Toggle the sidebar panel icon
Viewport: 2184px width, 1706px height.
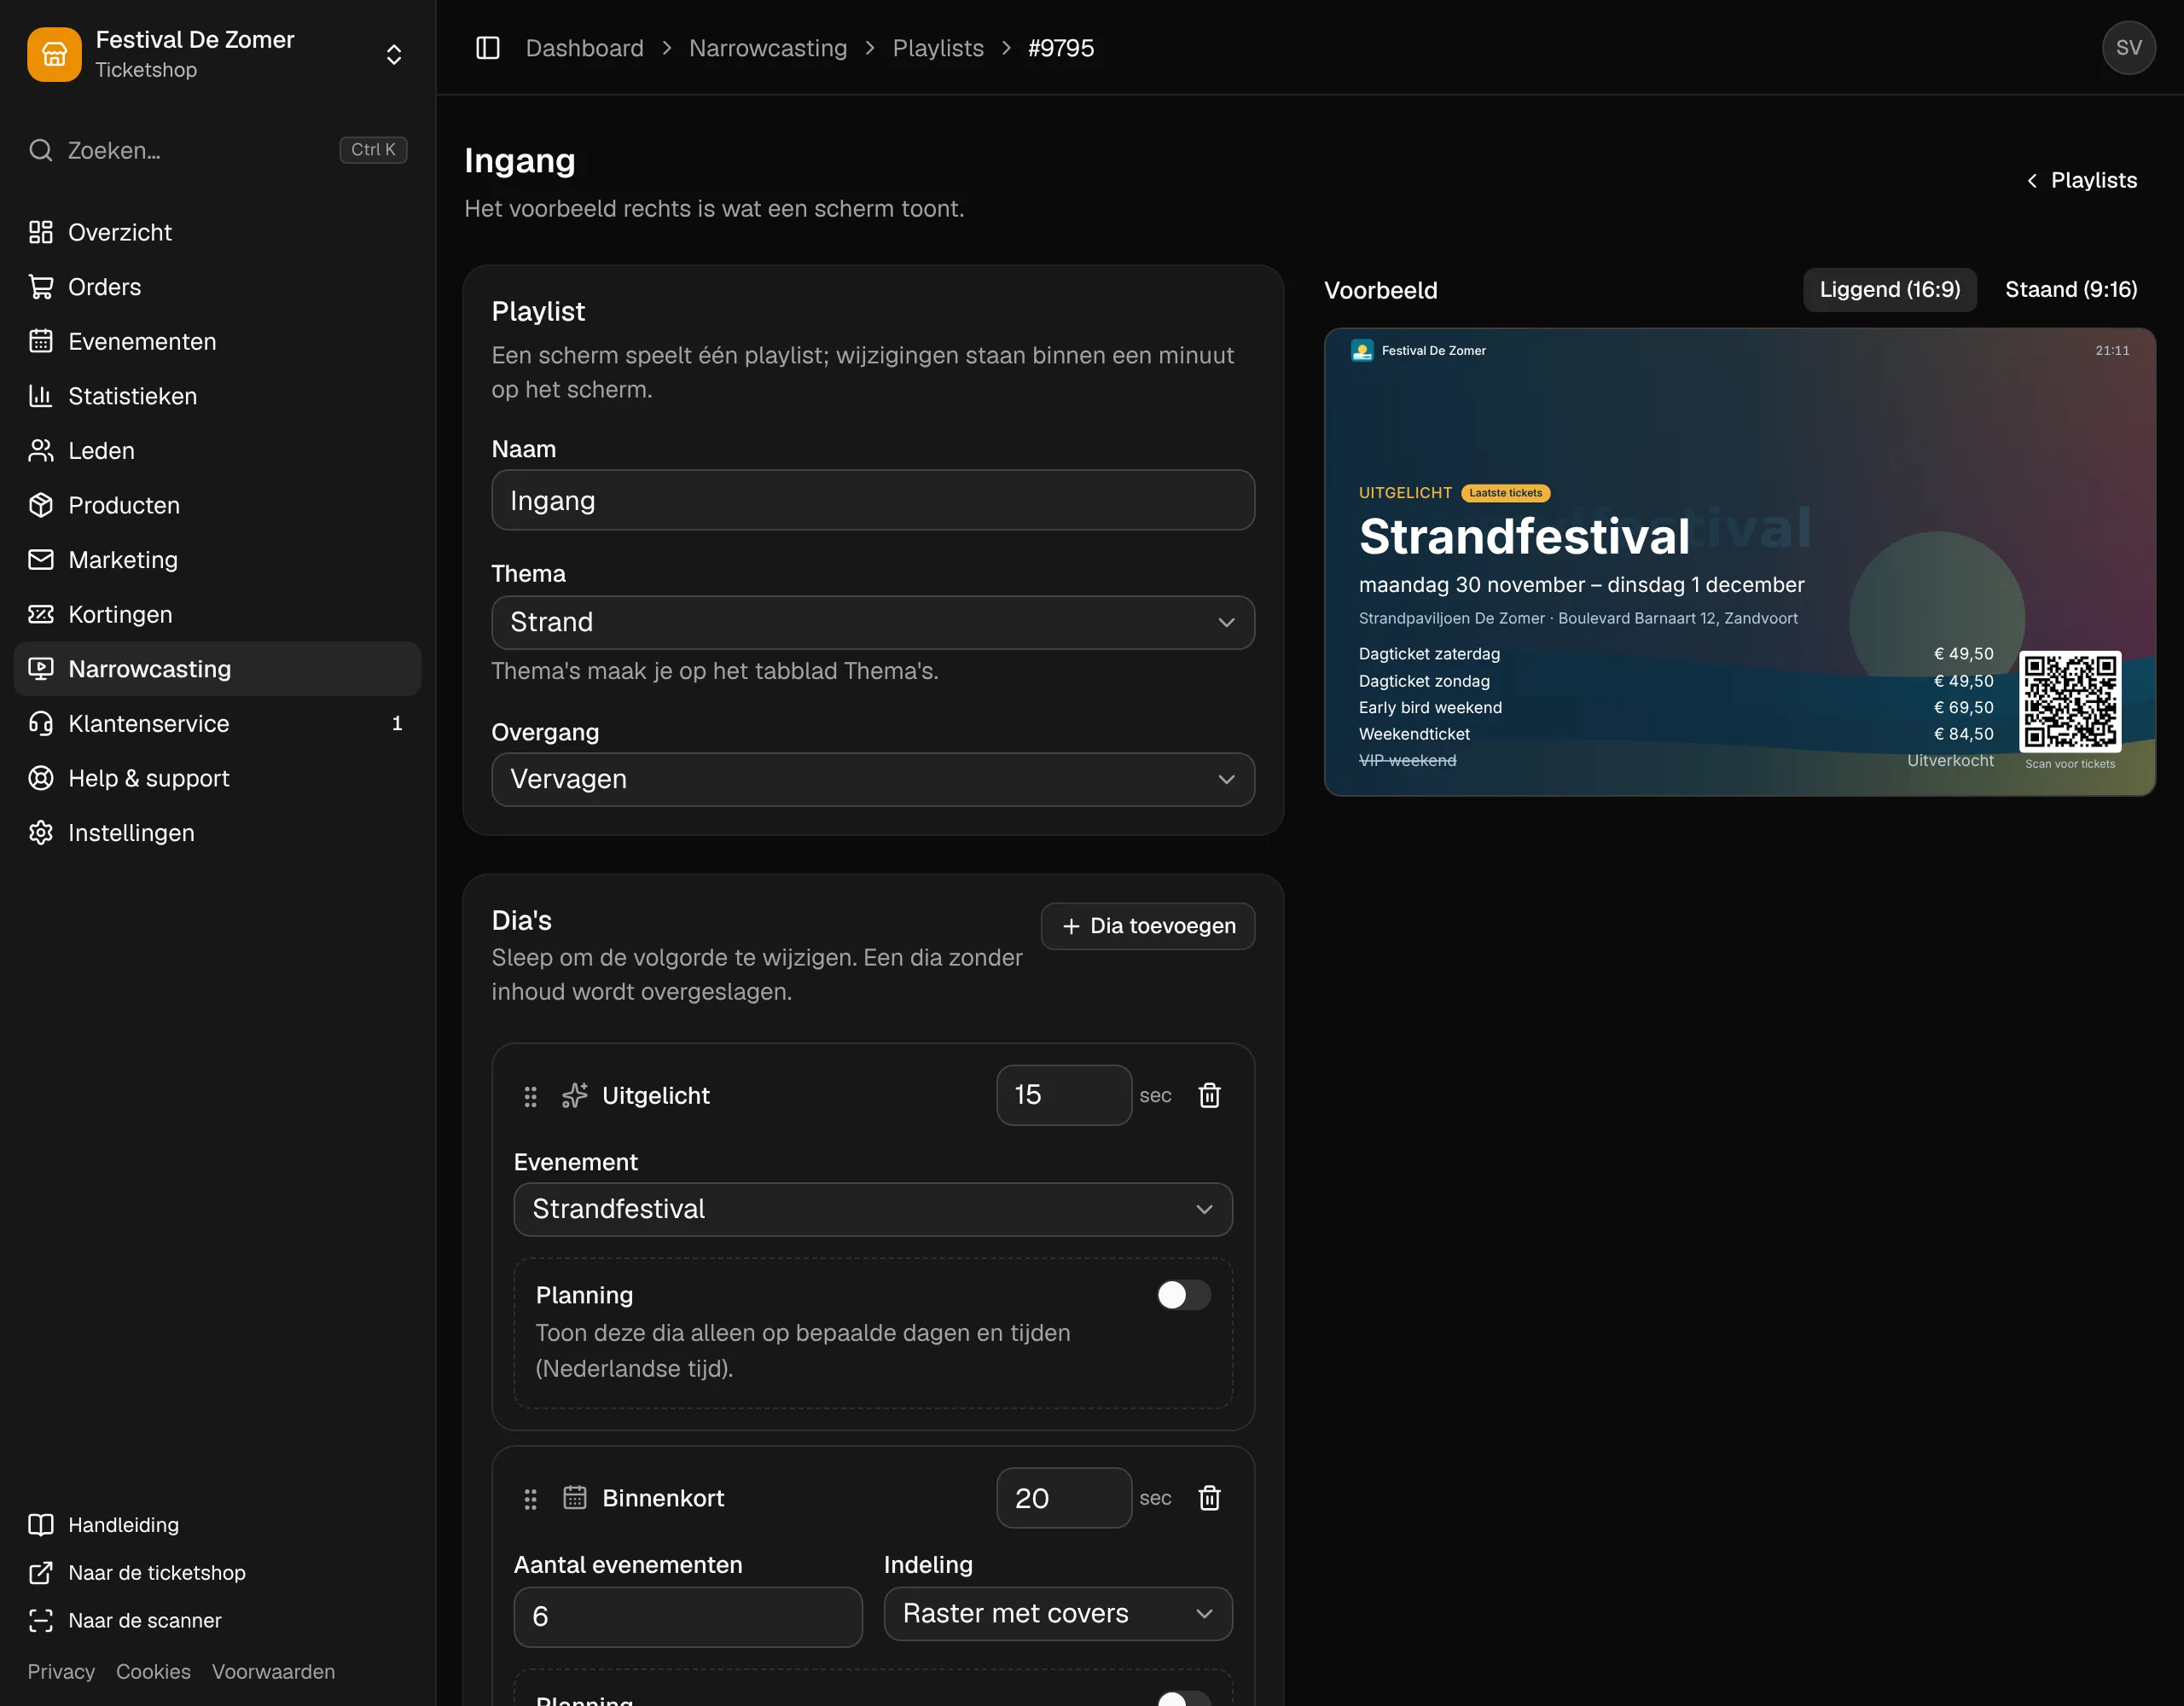click(x=487, y=48)
